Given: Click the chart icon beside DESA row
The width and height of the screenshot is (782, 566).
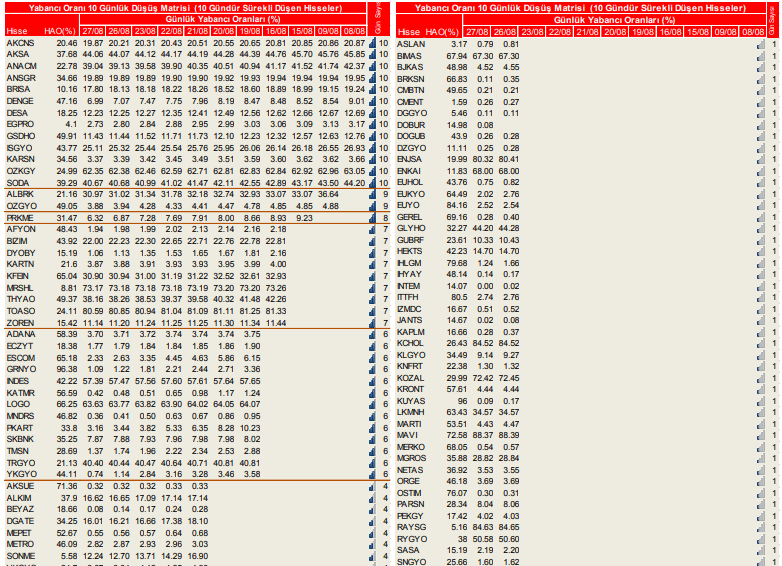Looking at the screenshot, I should click(x=372, y=113).
